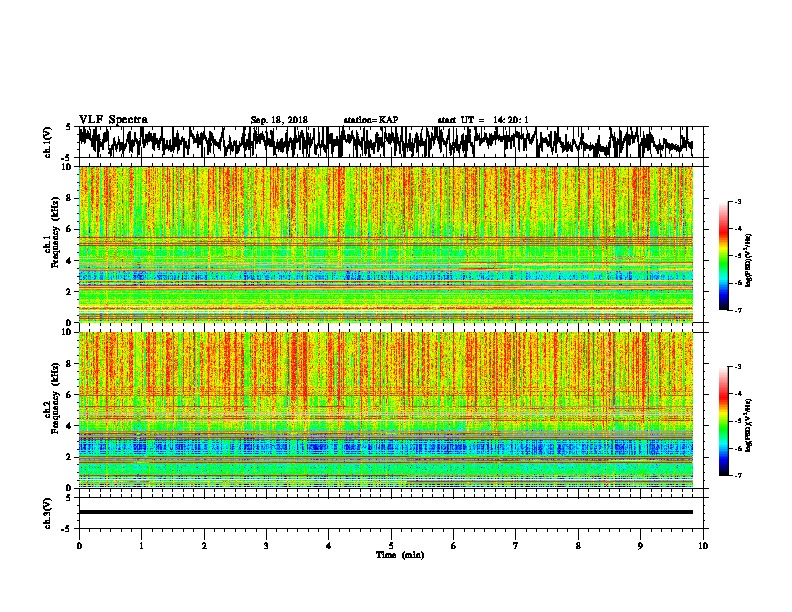This screenshot has width=792, height=612.
Task: Click time axis tick label "3"
Action: [266, 546]
